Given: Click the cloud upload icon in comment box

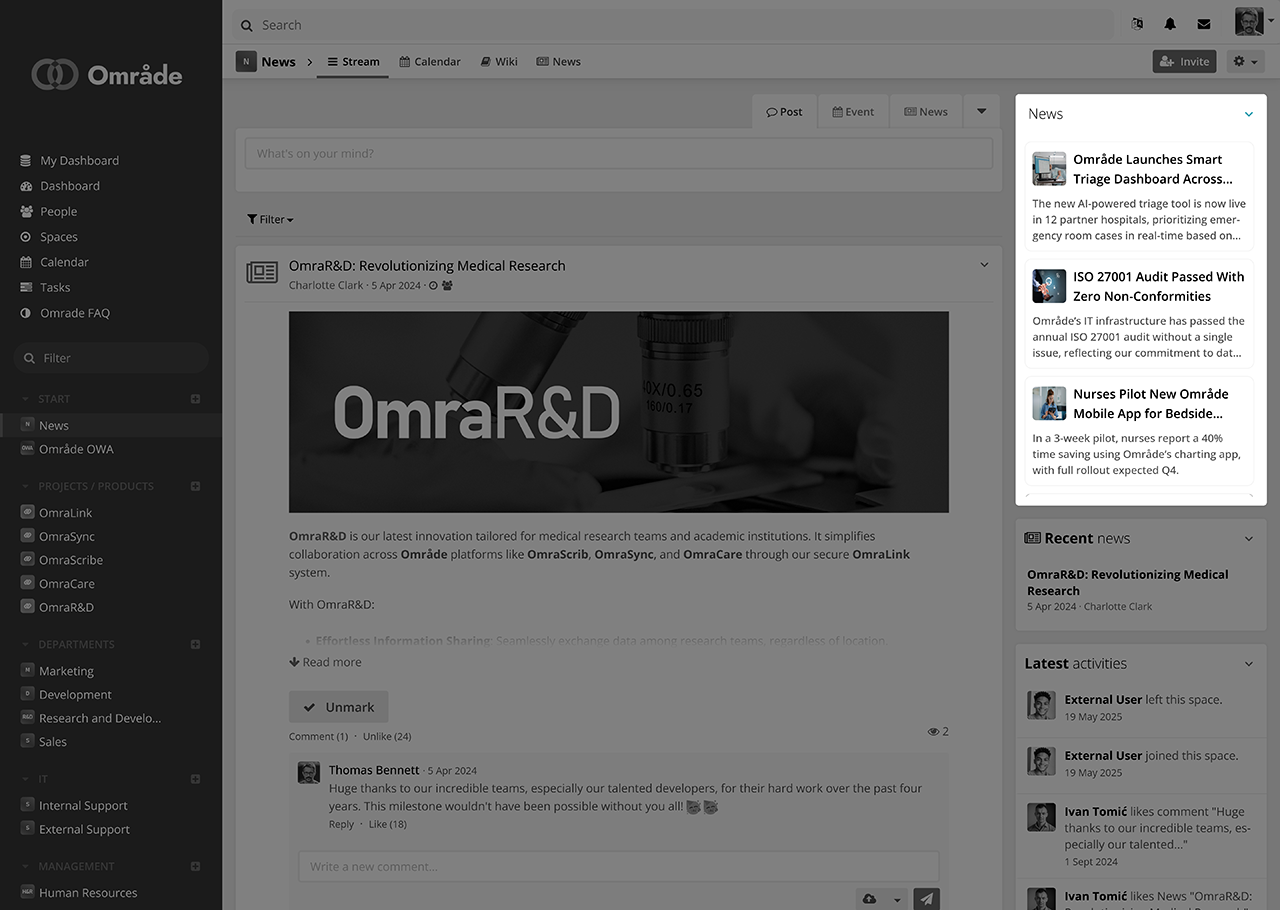Looking at the screenshot, I should pyautogui.click(x=869, y=899).
